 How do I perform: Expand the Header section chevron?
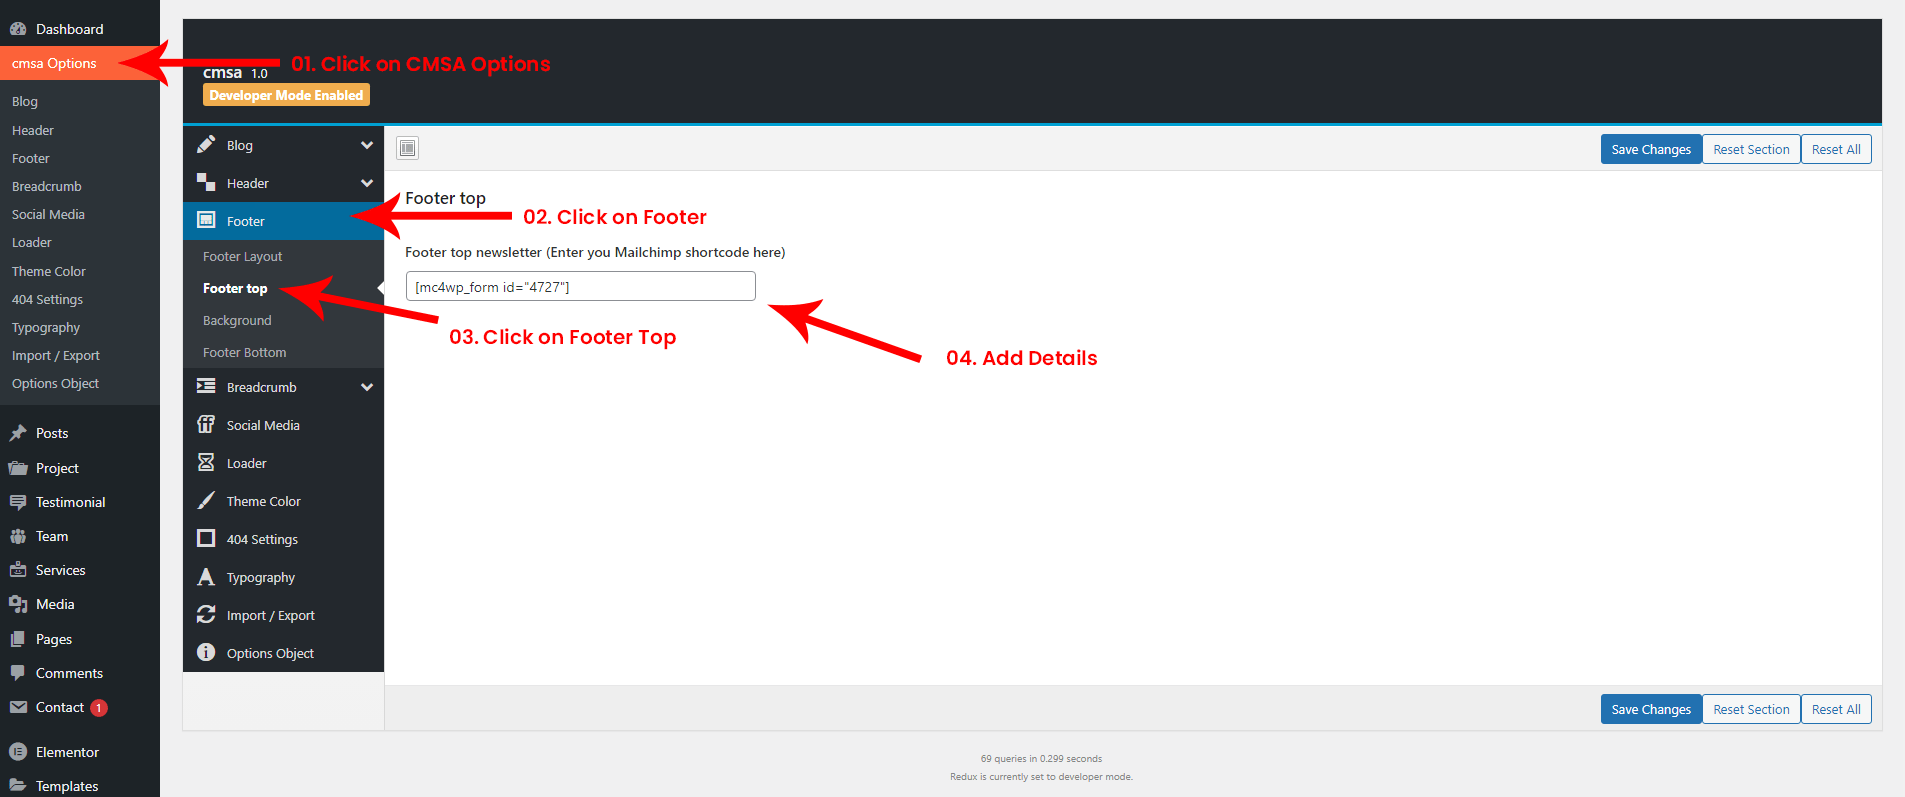pyautogui.click(x=367, y=183)
